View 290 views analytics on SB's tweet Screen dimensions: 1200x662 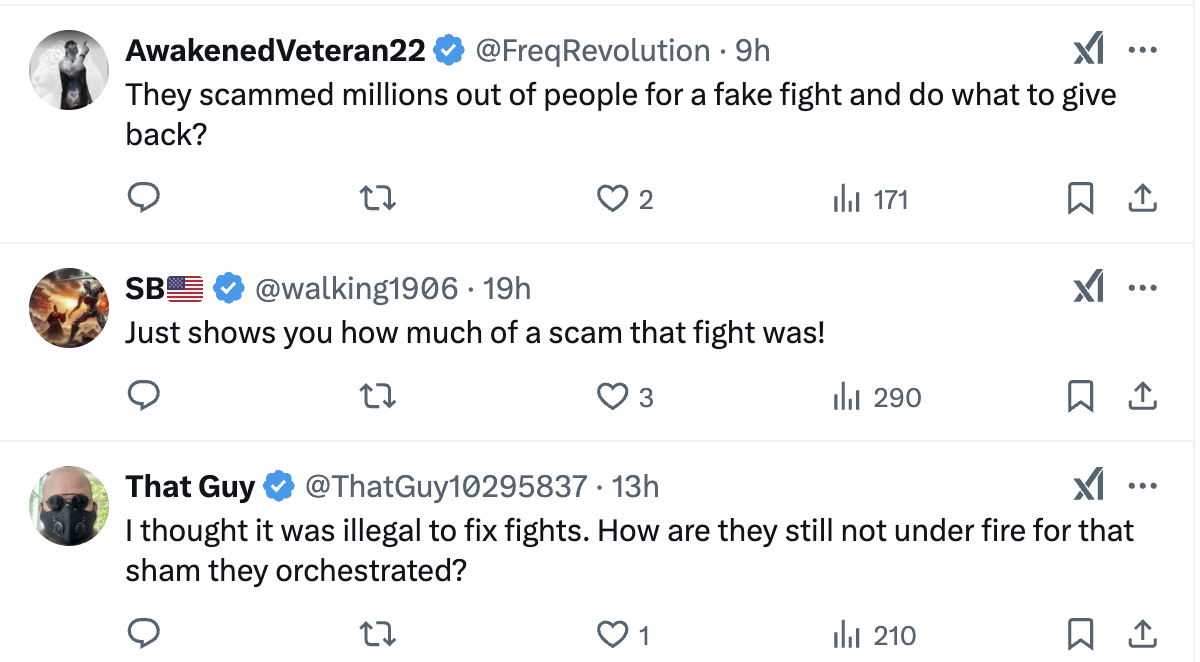(x=877, y=398)
